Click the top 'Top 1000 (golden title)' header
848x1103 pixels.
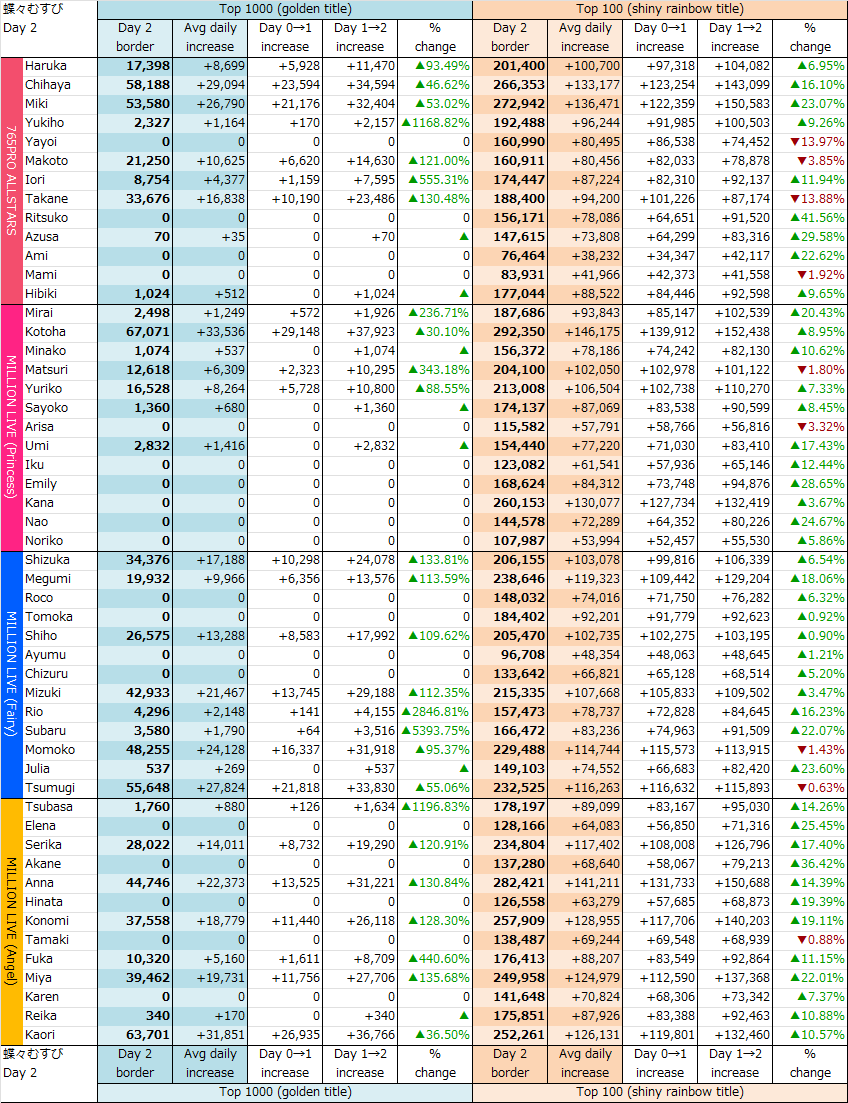pyautogui.click(x=285, y=9)
